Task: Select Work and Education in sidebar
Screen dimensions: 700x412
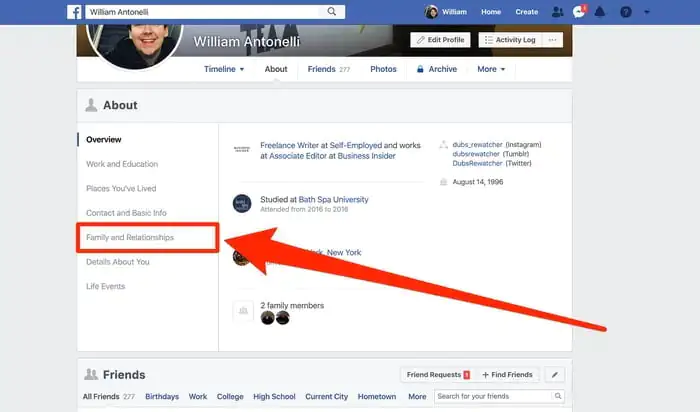Action: [x=122, y=164]
